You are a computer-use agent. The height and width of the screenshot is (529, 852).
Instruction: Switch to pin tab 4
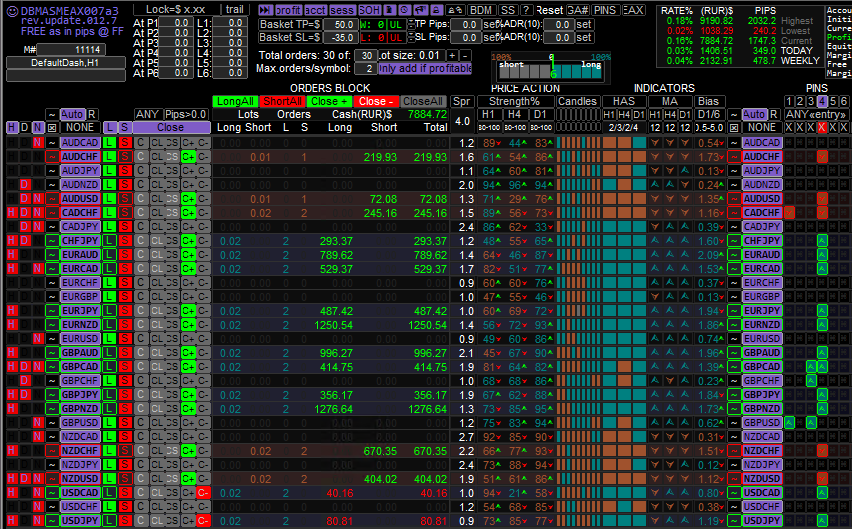click(x=822, y=101)
